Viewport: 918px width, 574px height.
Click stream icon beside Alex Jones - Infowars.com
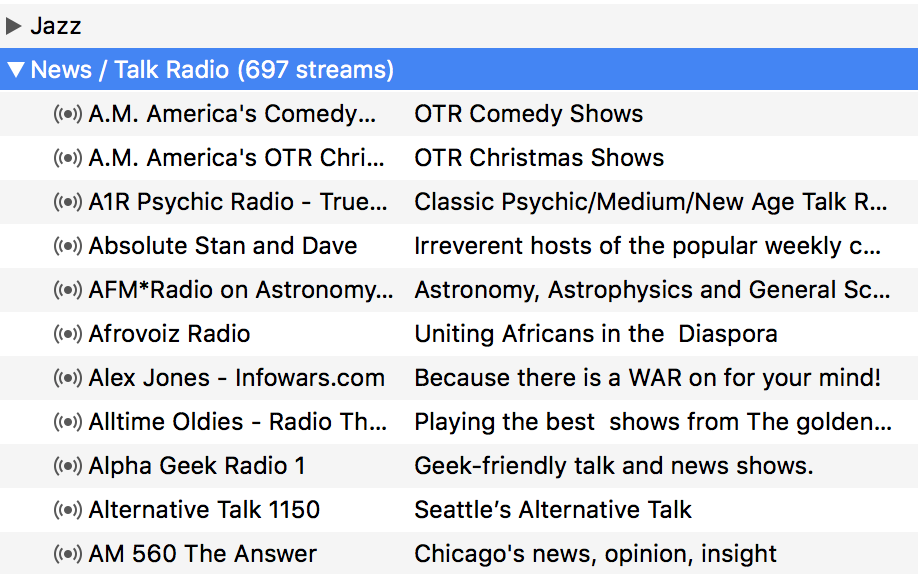[68, 378]
